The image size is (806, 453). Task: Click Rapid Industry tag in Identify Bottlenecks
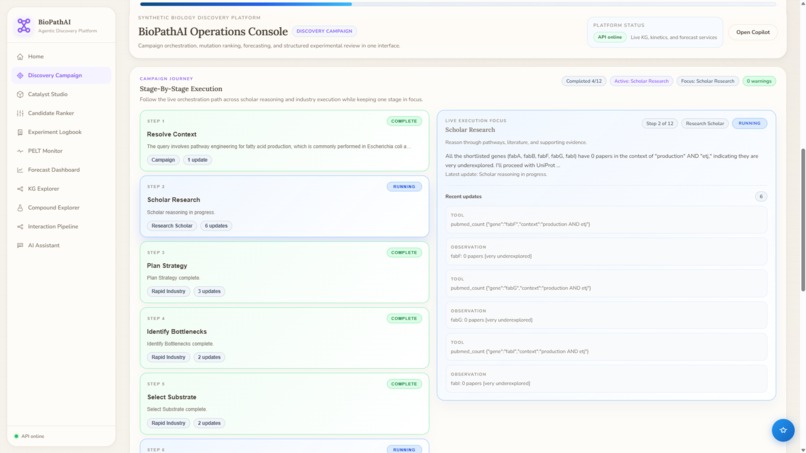pyautogui.click(x=168, y=357)
